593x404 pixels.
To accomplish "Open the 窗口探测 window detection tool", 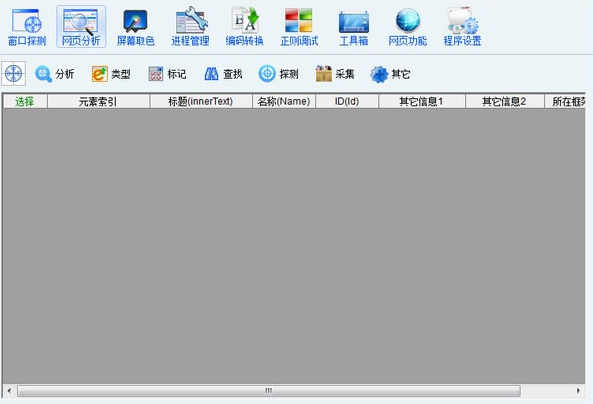I will (x=27, y=27).
